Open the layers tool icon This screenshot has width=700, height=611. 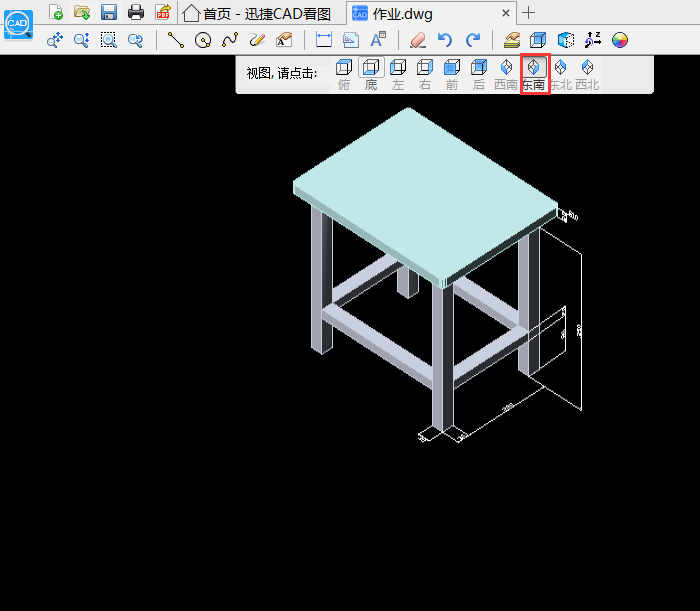point(512,40)
